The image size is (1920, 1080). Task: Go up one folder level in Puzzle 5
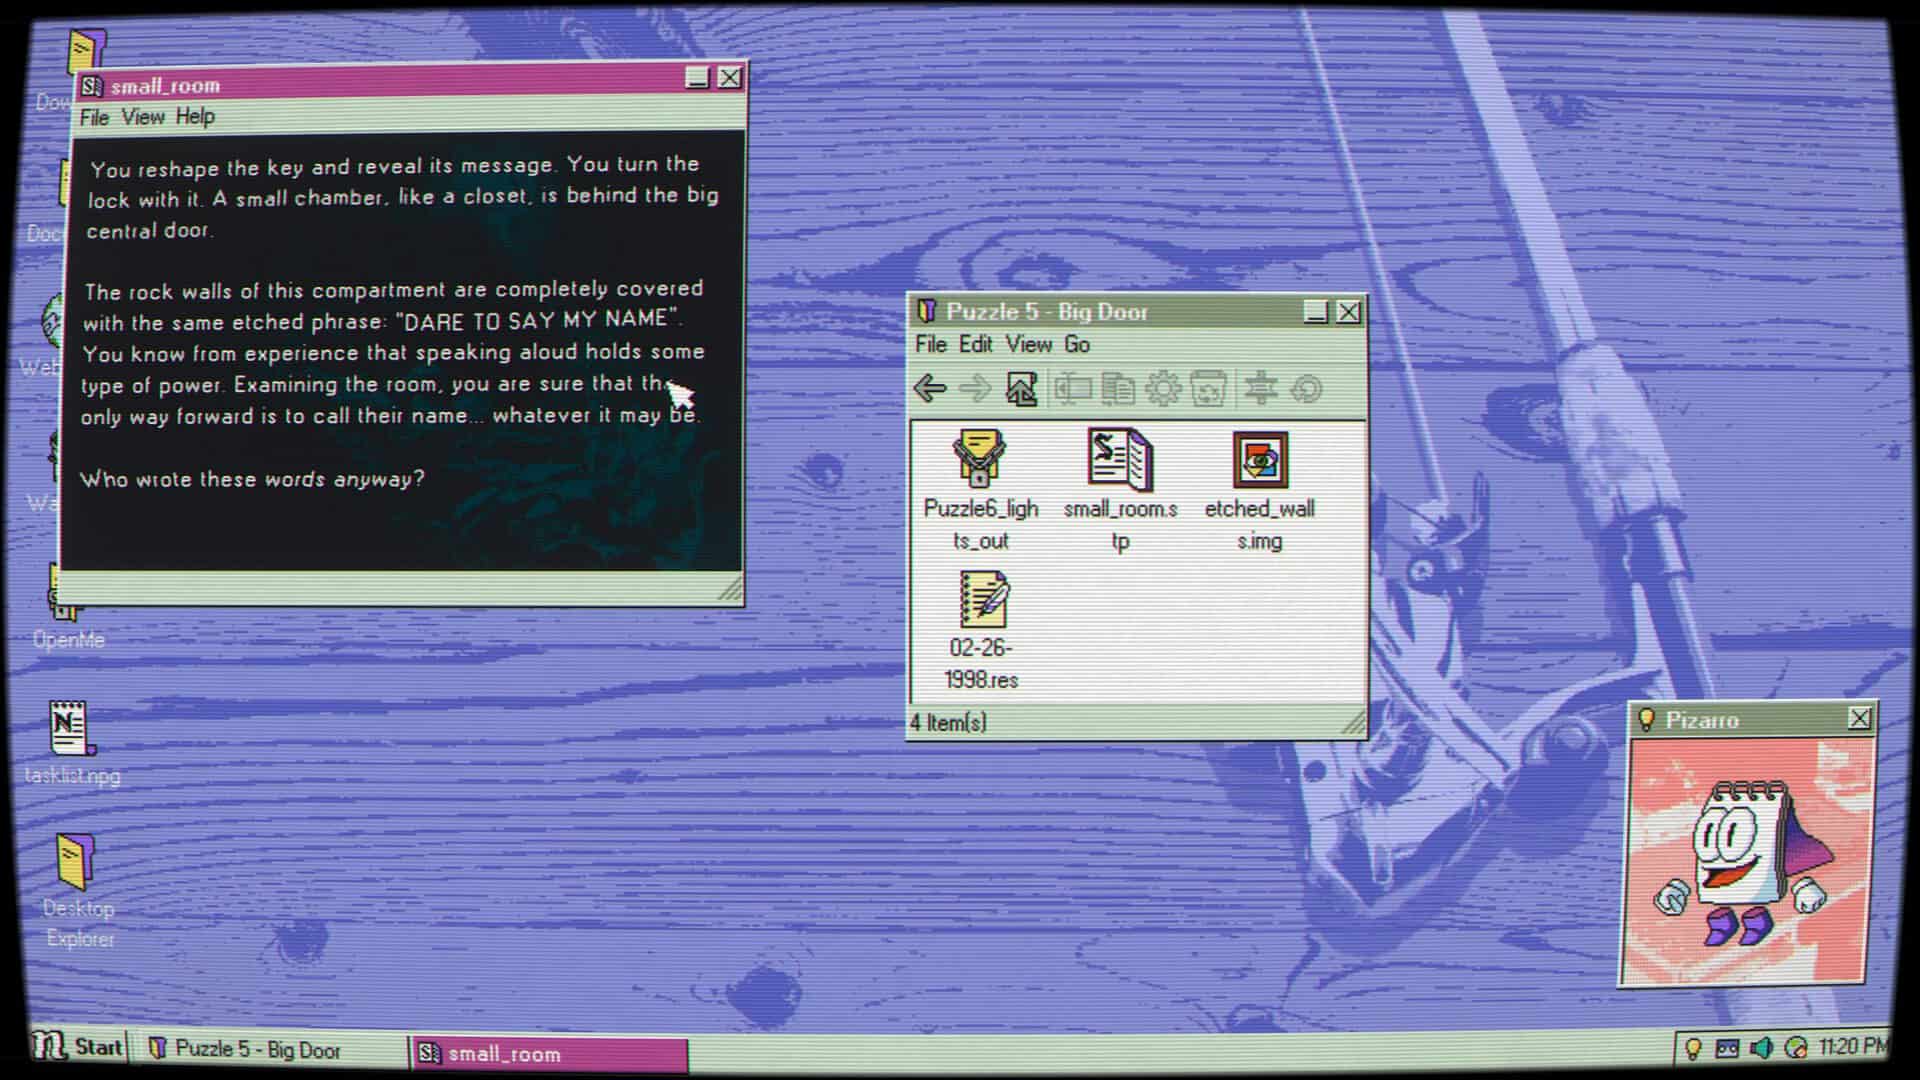point(1021,388)
